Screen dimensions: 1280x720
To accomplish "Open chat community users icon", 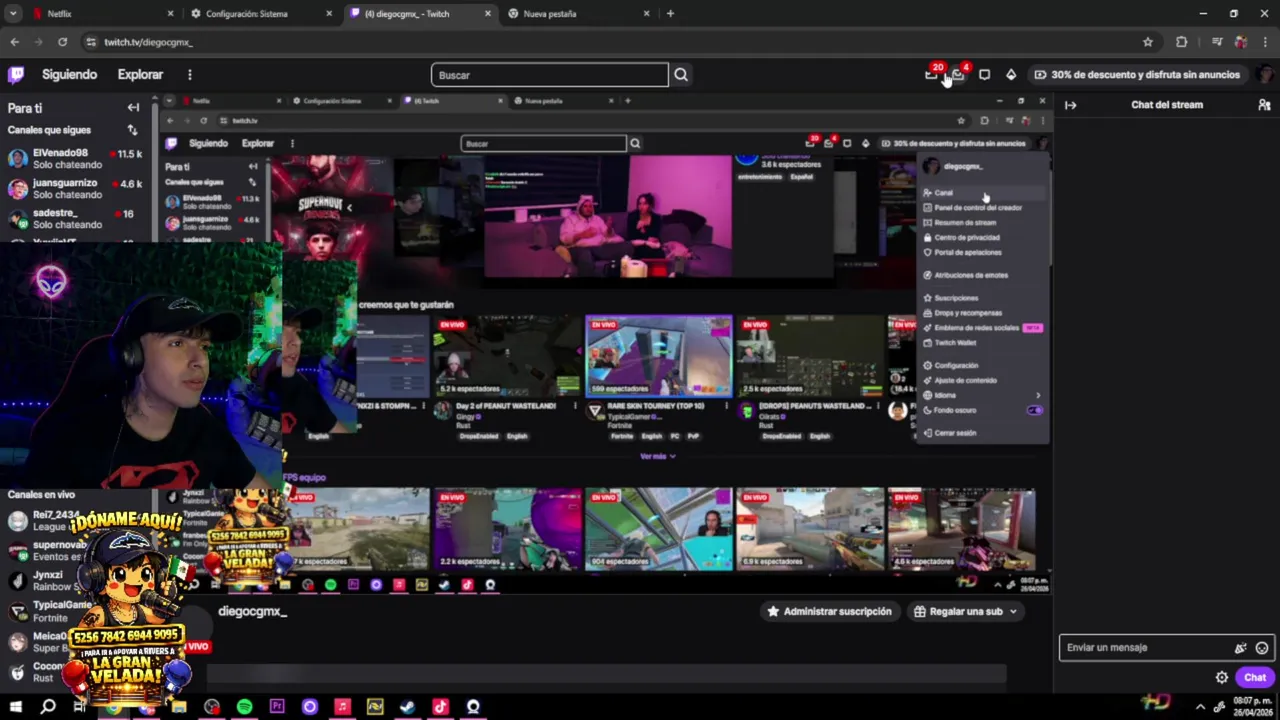I will (1264, 105).
